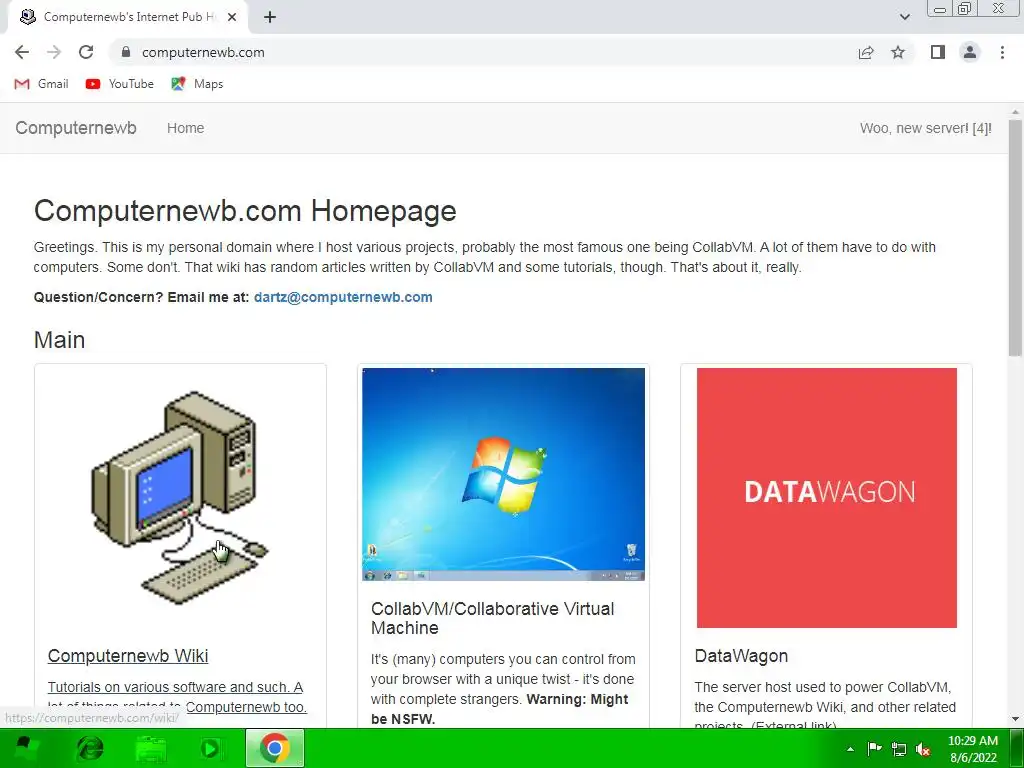Click the 'Woo, new server! [4]!' text
The height and width of the screenshot is (768, 1024).
pyautogui.click(x=925, y=128)
